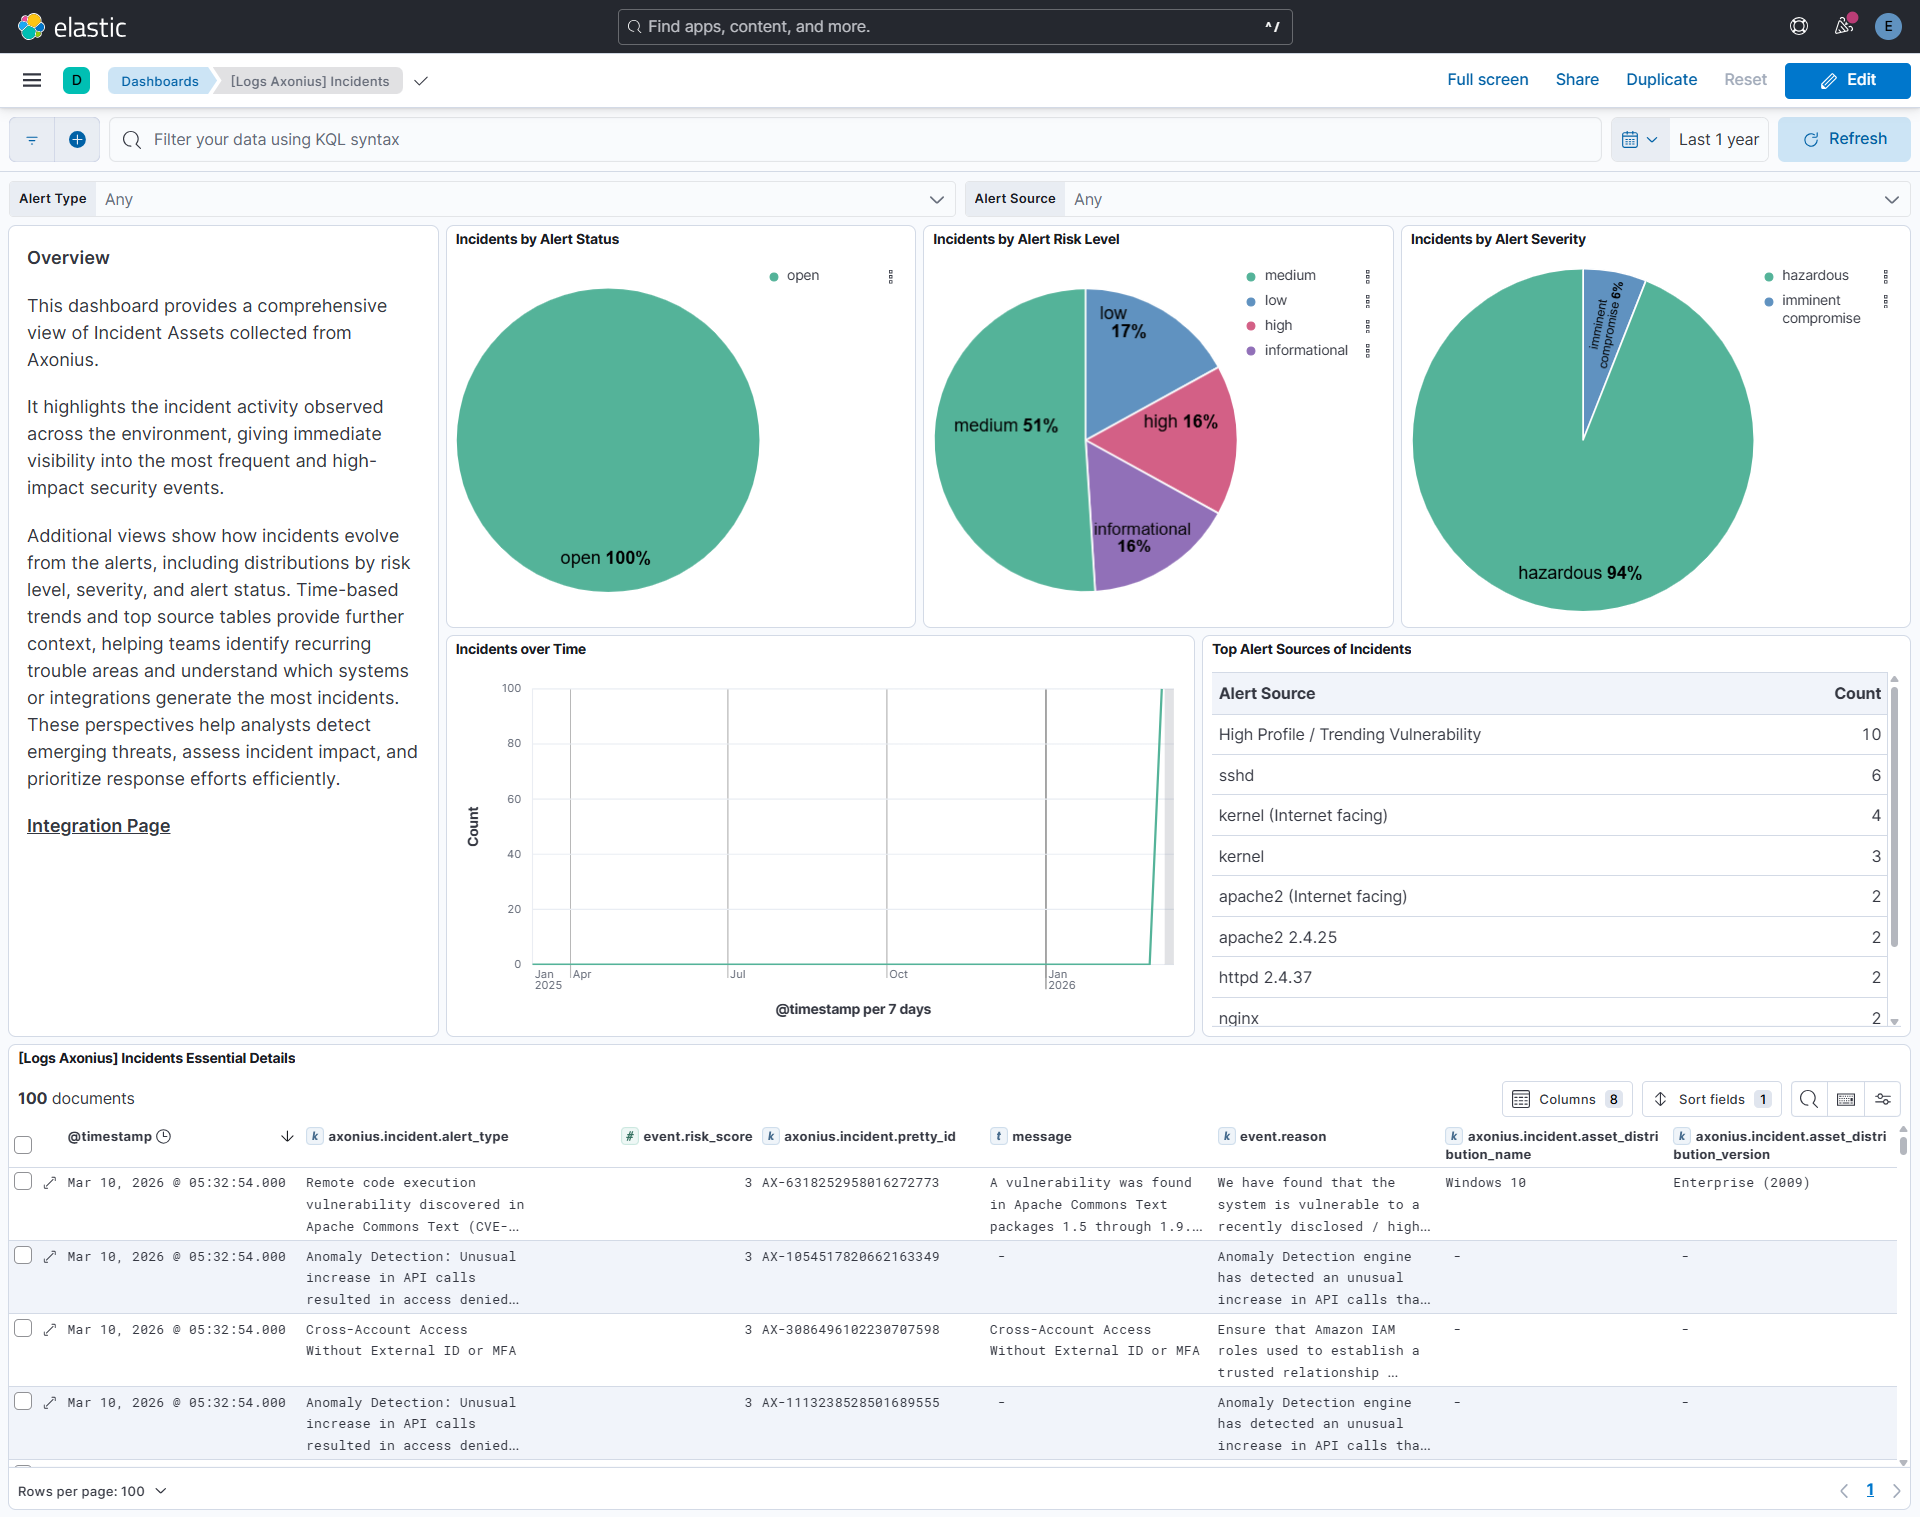Click options dots beside low legend

click(x=1367, y=301)
